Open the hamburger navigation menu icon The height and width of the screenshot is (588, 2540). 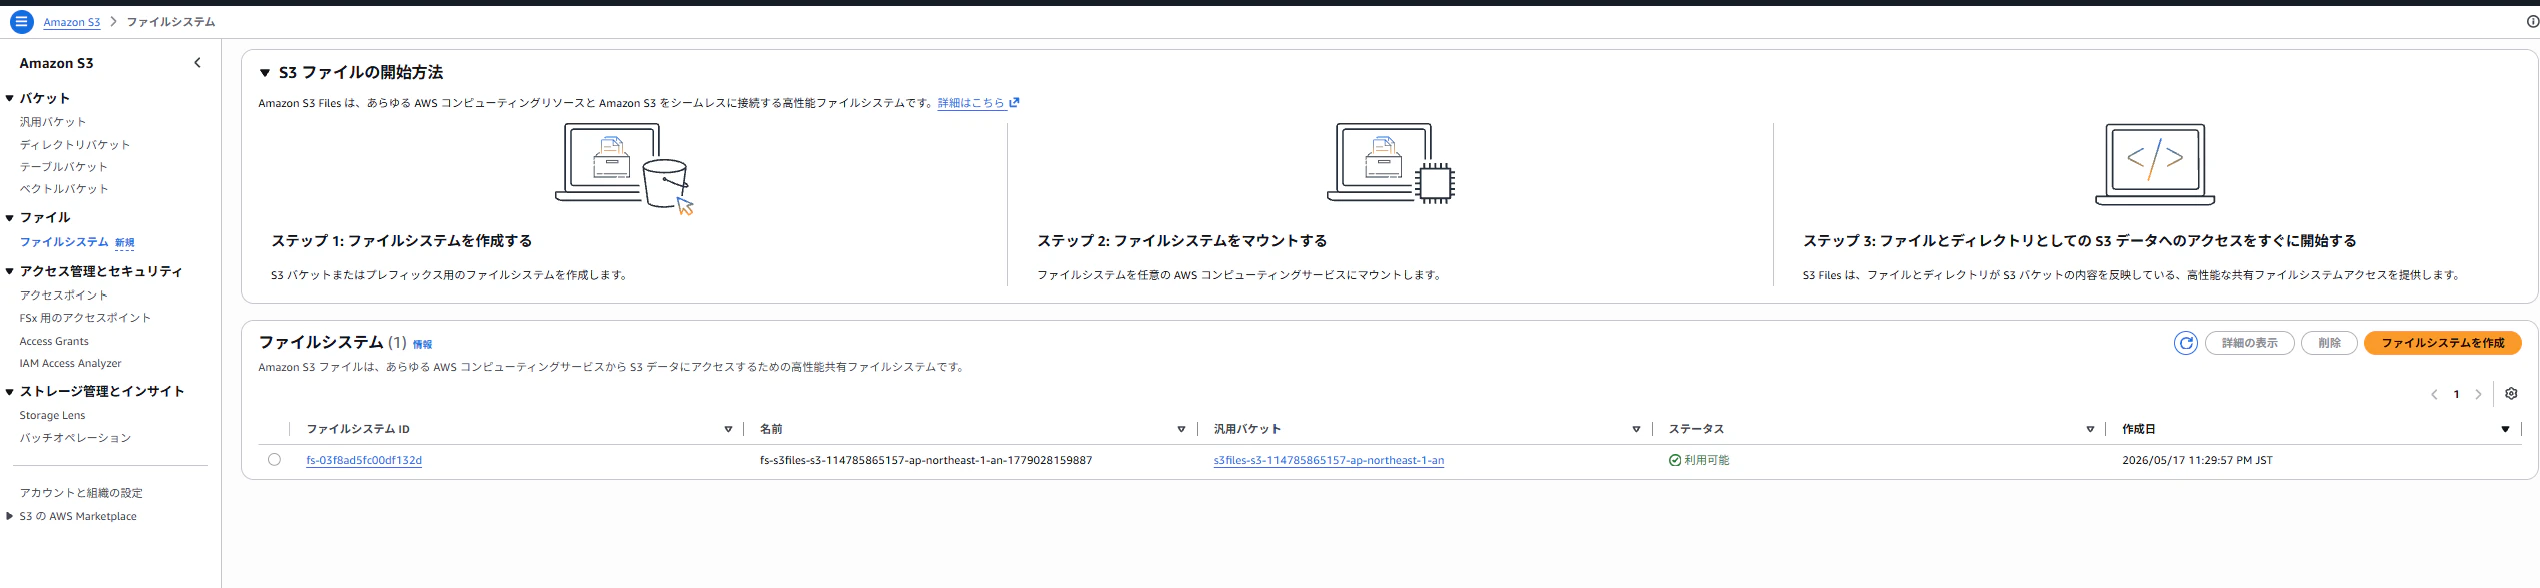(21, 21)
